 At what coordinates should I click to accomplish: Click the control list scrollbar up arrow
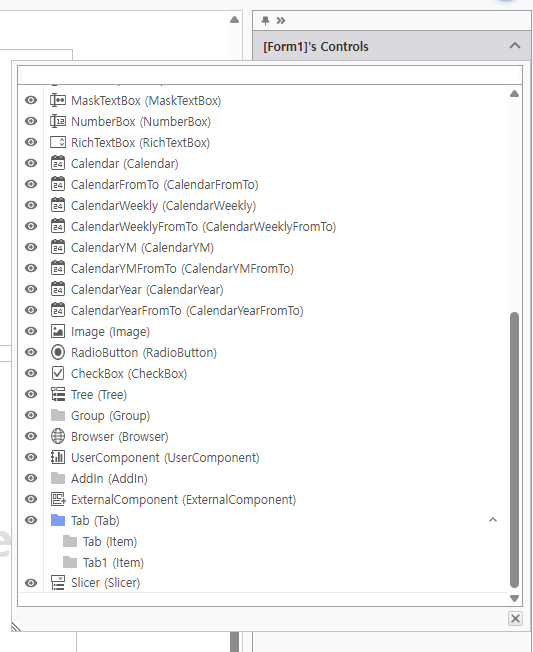(514, 94)
